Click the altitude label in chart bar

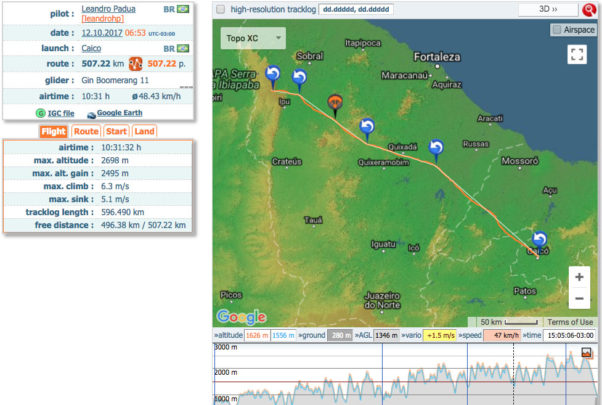pyautogui.click(x=228, y=335)
